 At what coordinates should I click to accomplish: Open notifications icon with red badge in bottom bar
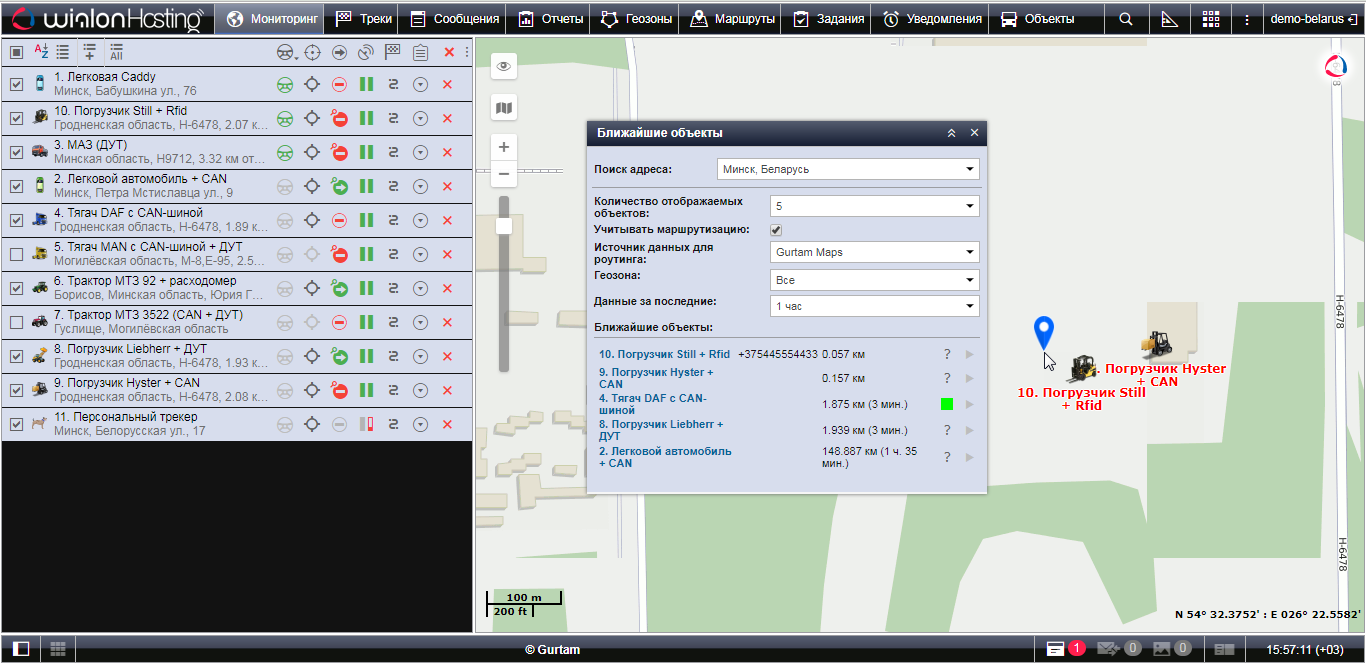(1057, 649)
